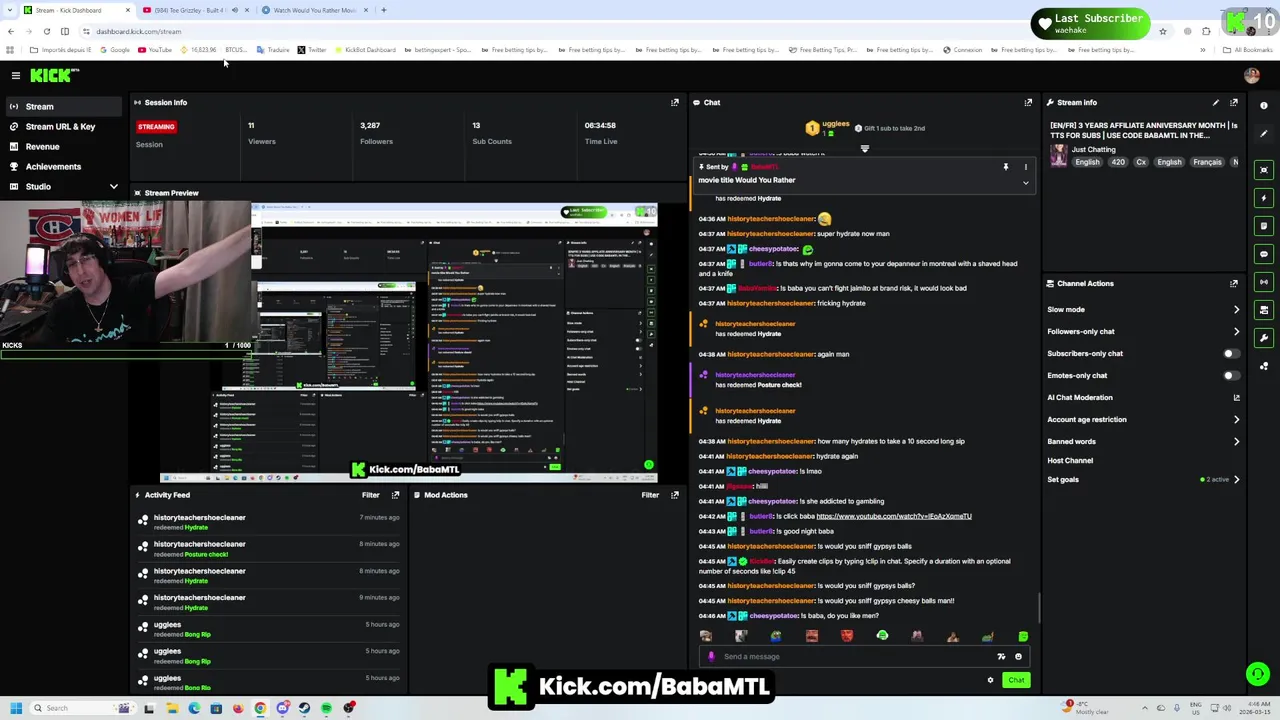Pop out the Mod Actions panel

675,495
